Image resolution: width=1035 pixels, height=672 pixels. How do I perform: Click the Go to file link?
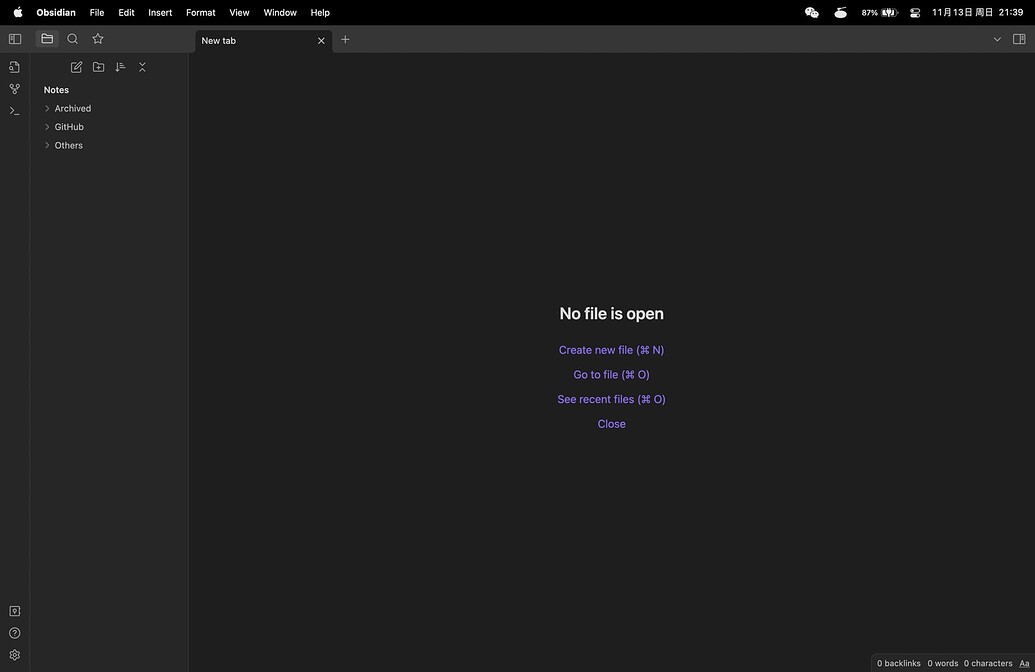tap(611, 373)
